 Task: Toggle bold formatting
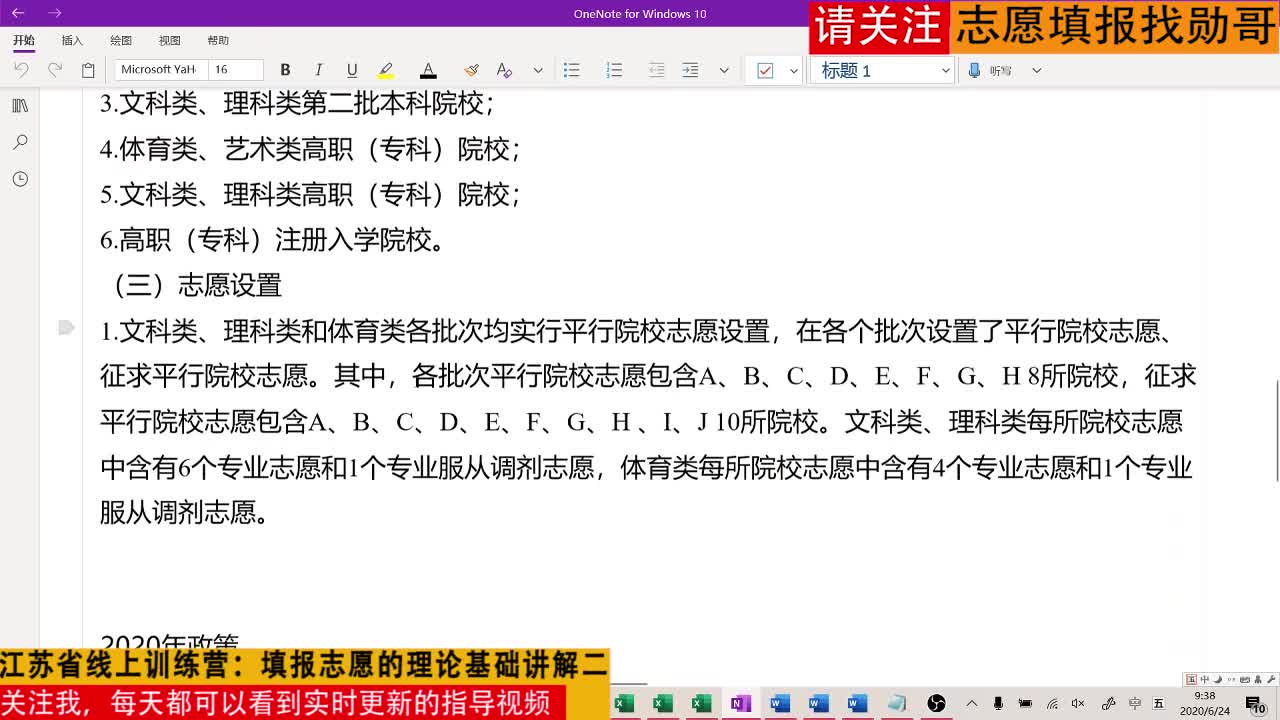pyautogui.click(x=285, y=70)
